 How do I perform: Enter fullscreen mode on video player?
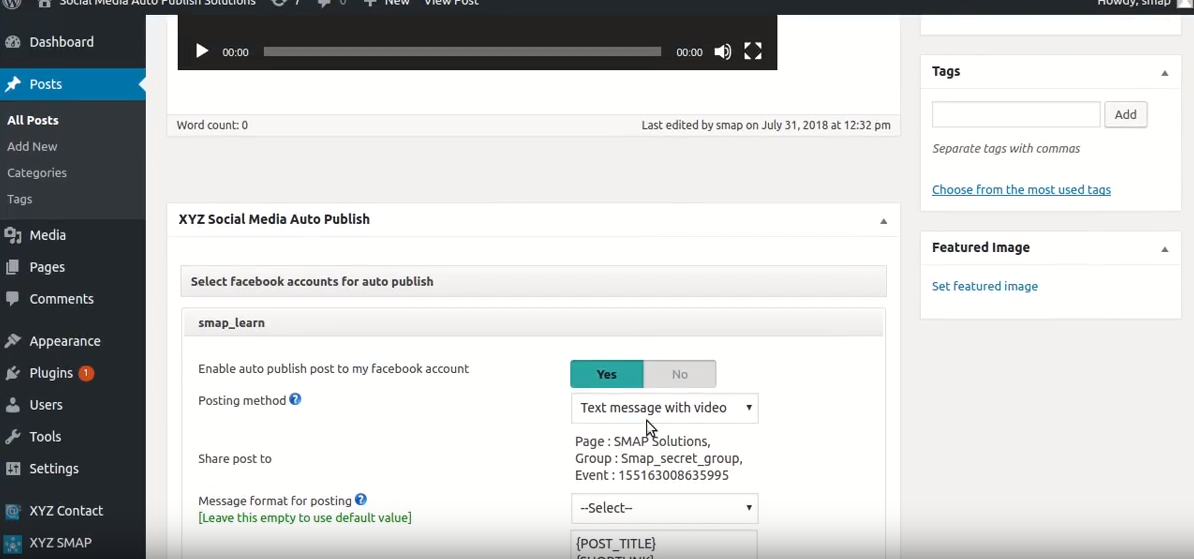pos(753,52)
